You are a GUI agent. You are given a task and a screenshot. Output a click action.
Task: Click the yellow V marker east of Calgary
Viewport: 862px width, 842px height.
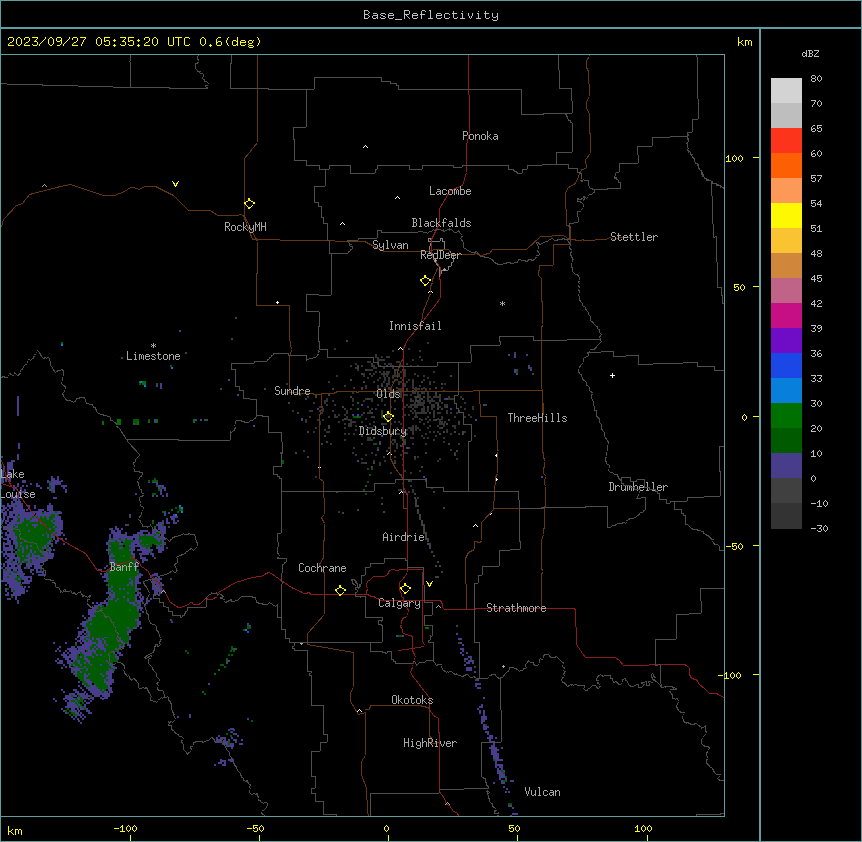point(429,584)
